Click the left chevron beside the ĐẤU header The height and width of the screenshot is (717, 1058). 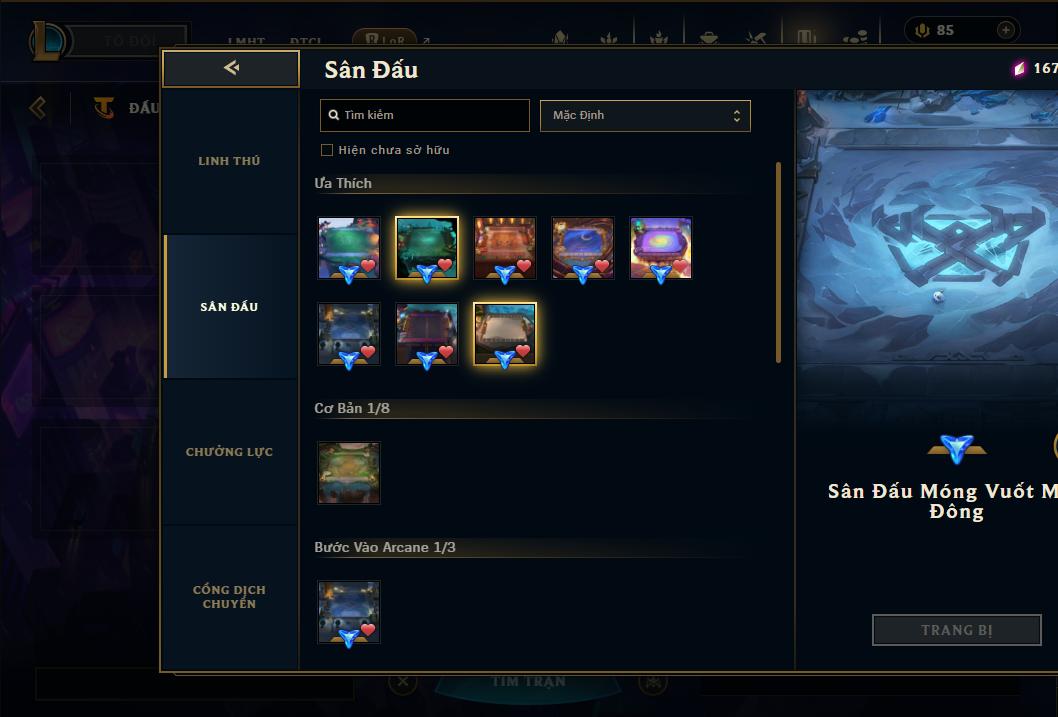pos(38,107)
